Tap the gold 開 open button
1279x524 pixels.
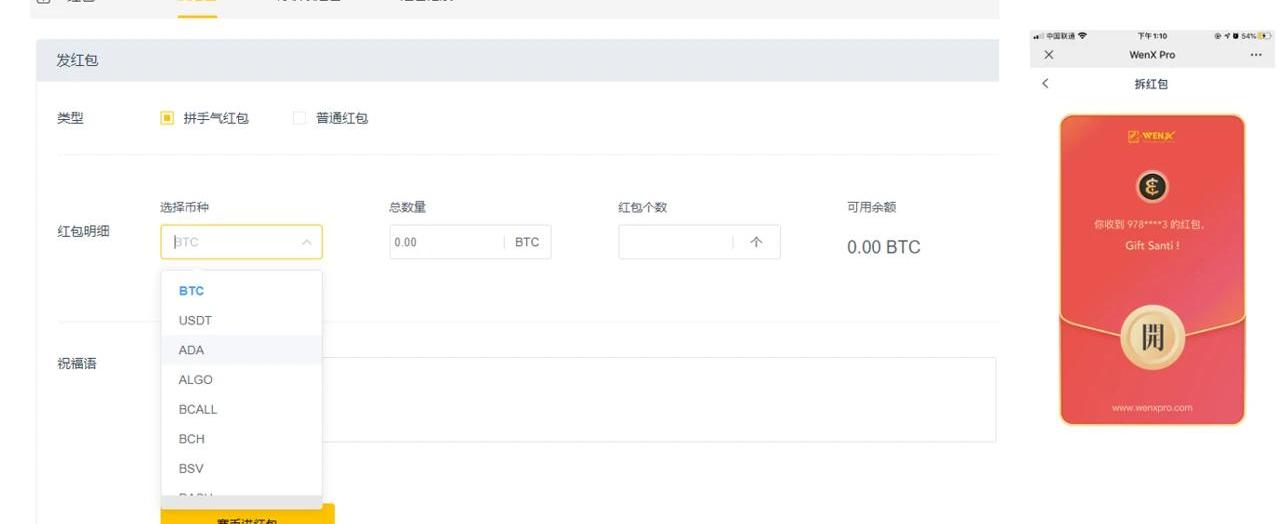(x=1152, y=337)
